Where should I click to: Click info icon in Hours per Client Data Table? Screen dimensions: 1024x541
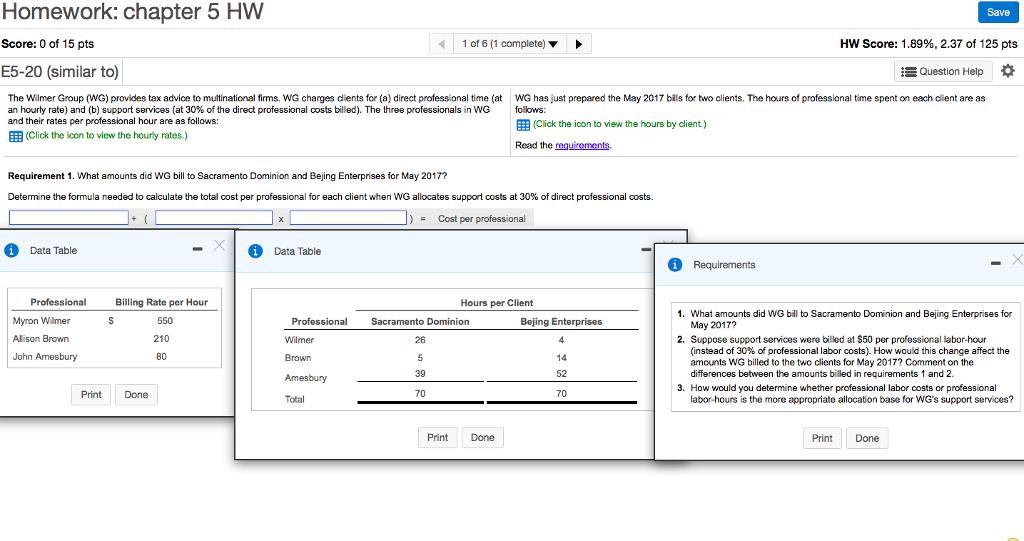255,251
